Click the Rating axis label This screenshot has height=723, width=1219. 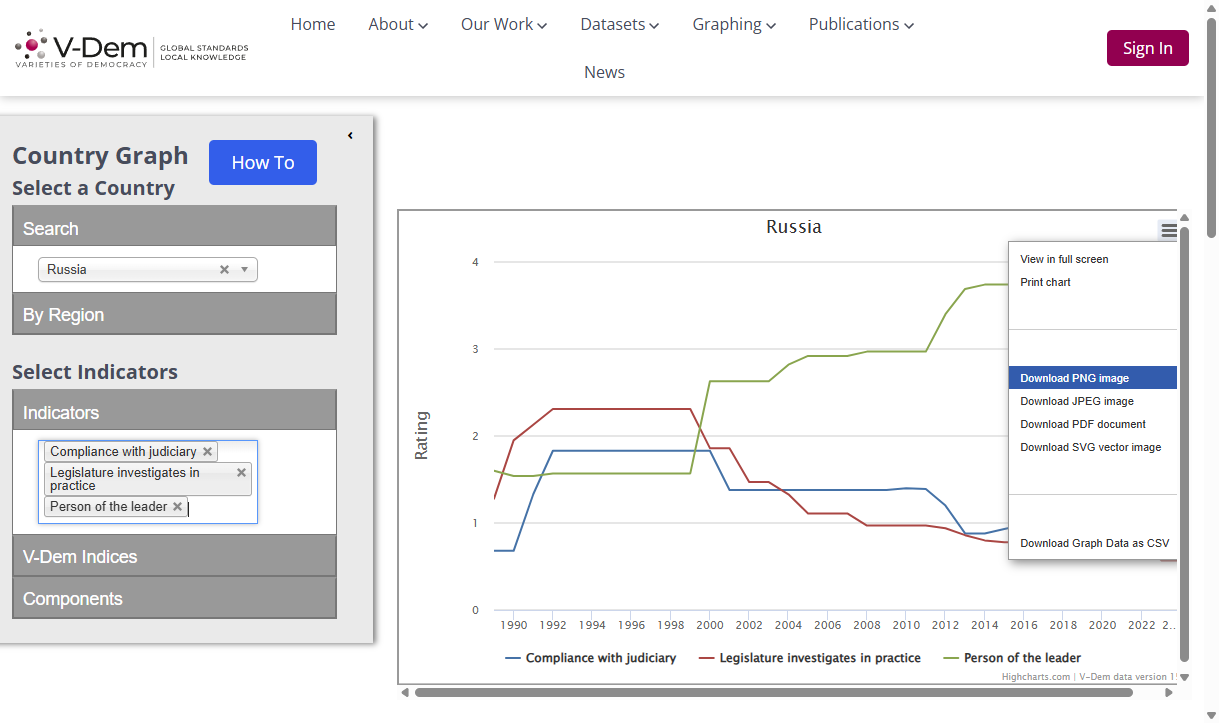point(421,435)
